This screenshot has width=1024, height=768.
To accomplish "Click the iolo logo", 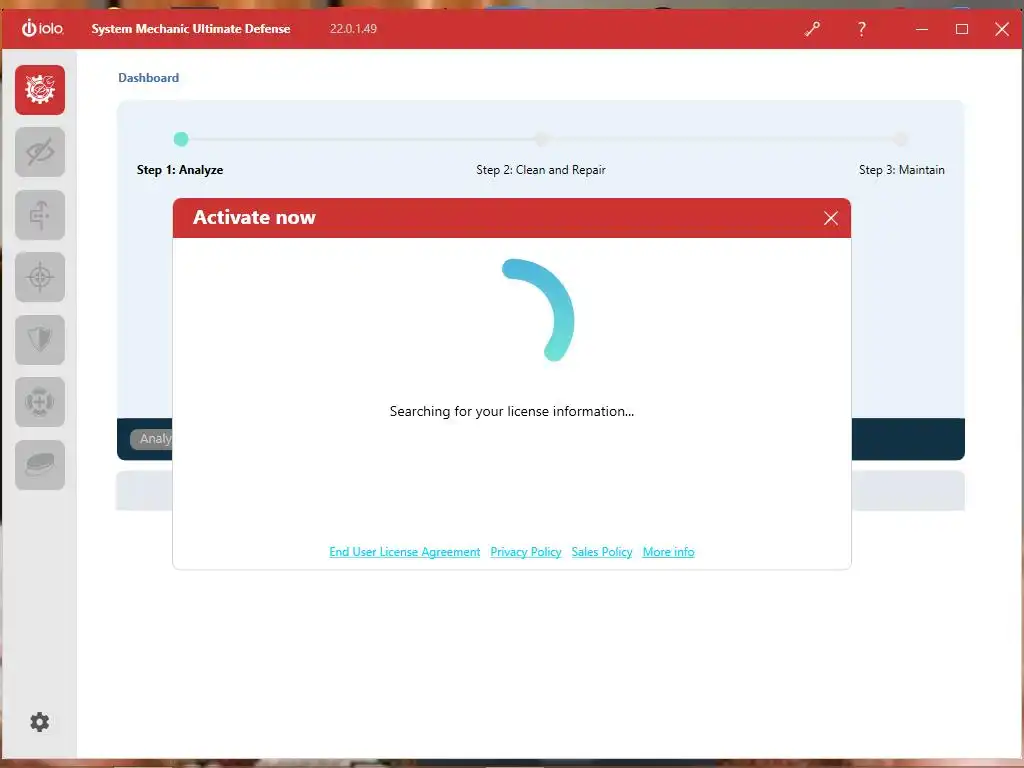I will [x=42, y=28].
